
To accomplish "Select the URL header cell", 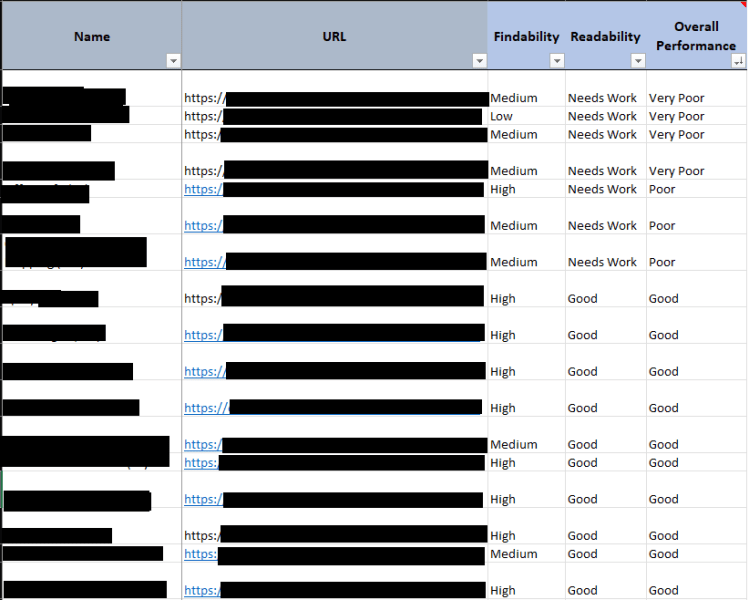I will 334,36.
